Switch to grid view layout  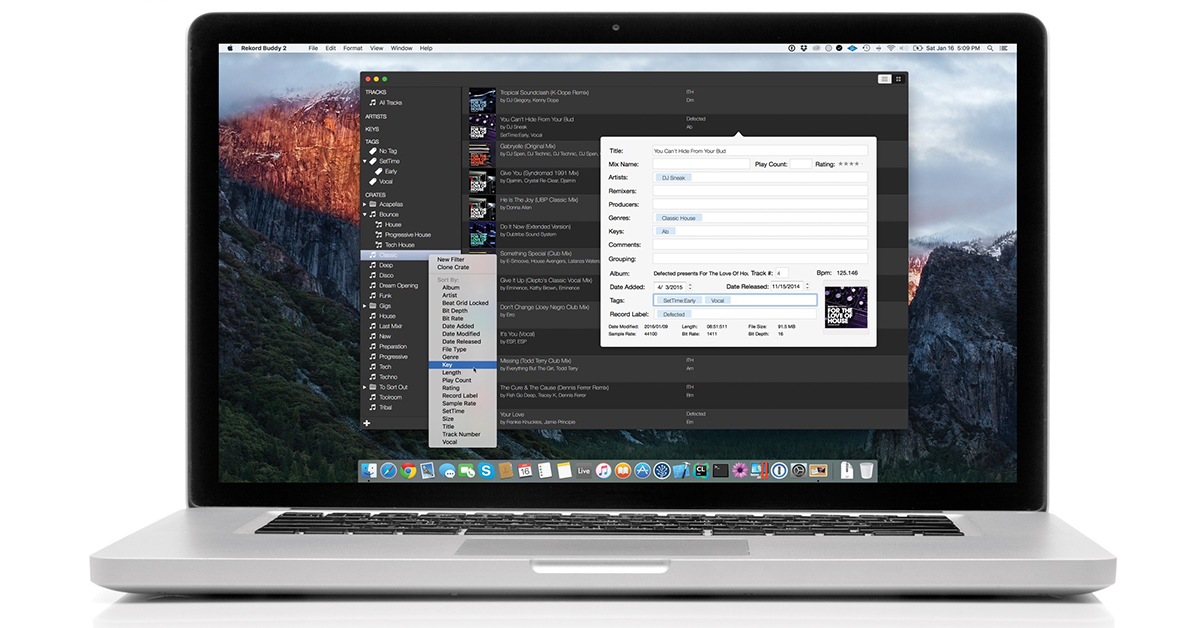pyautogui.click(x=898, y=78)
